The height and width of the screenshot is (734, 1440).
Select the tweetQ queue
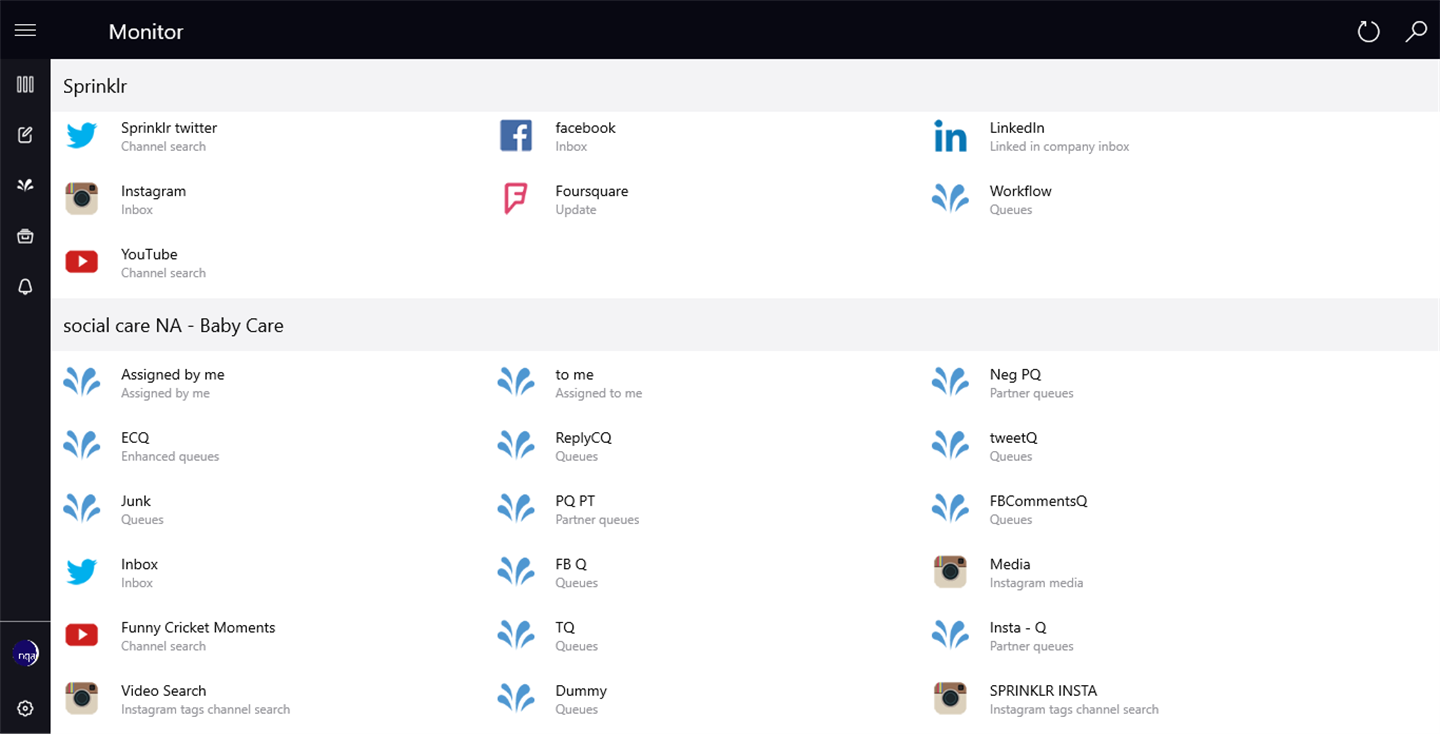(x=1013, y=446)
